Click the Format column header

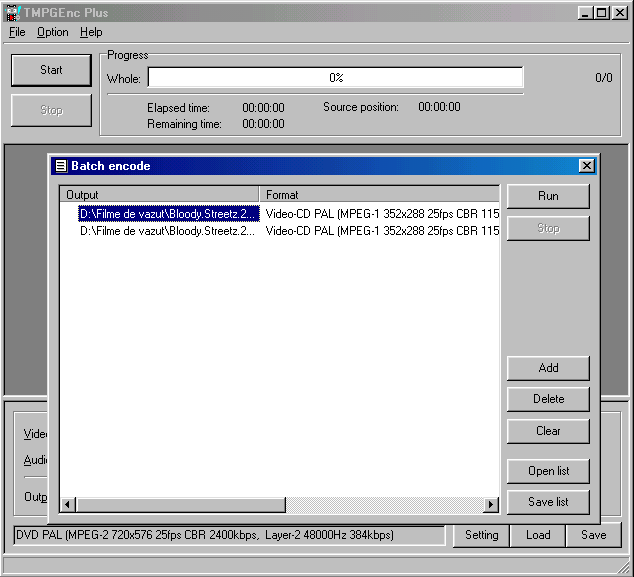380,195
